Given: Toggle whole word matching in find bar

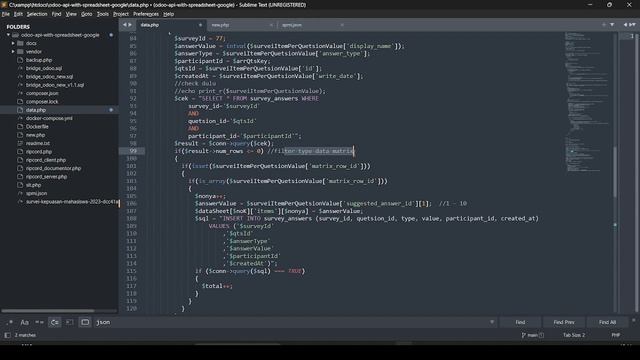Looking at the screenshot, I should (40, 322).
